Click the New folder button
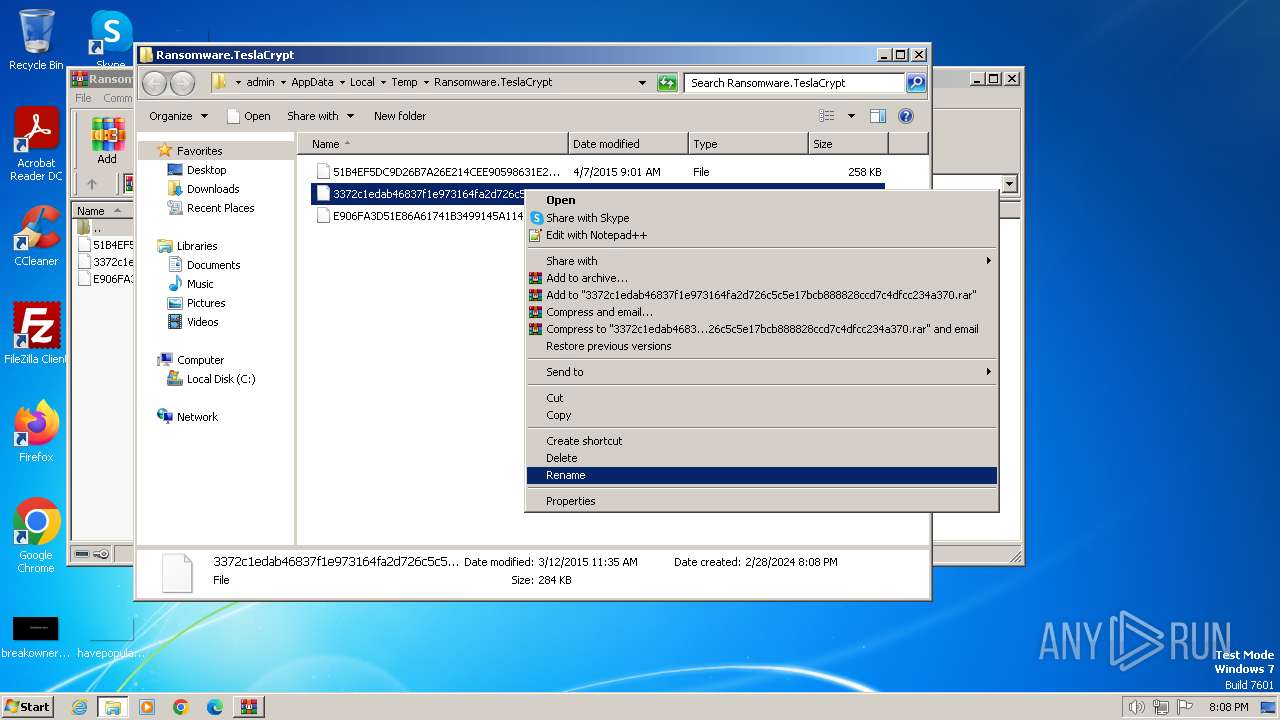 400,116
